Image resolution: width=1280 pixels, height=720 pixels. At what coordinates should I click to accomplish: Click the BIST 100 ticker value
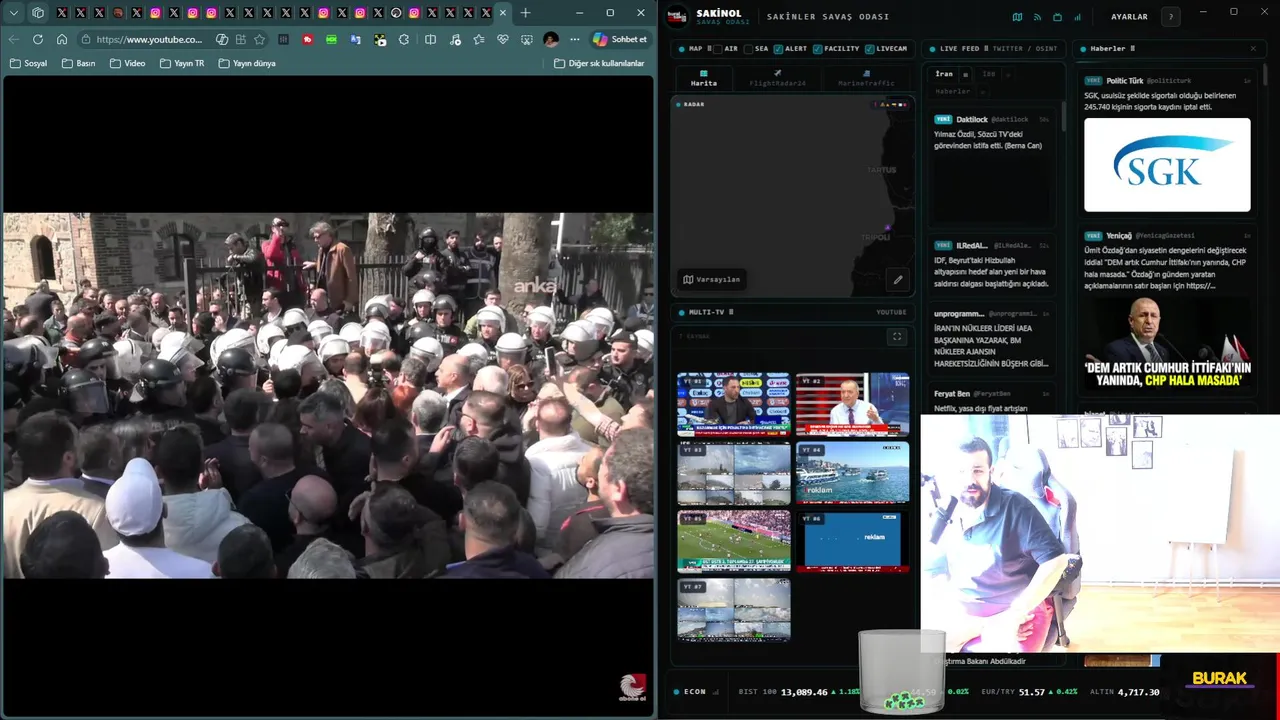(803, 692)
